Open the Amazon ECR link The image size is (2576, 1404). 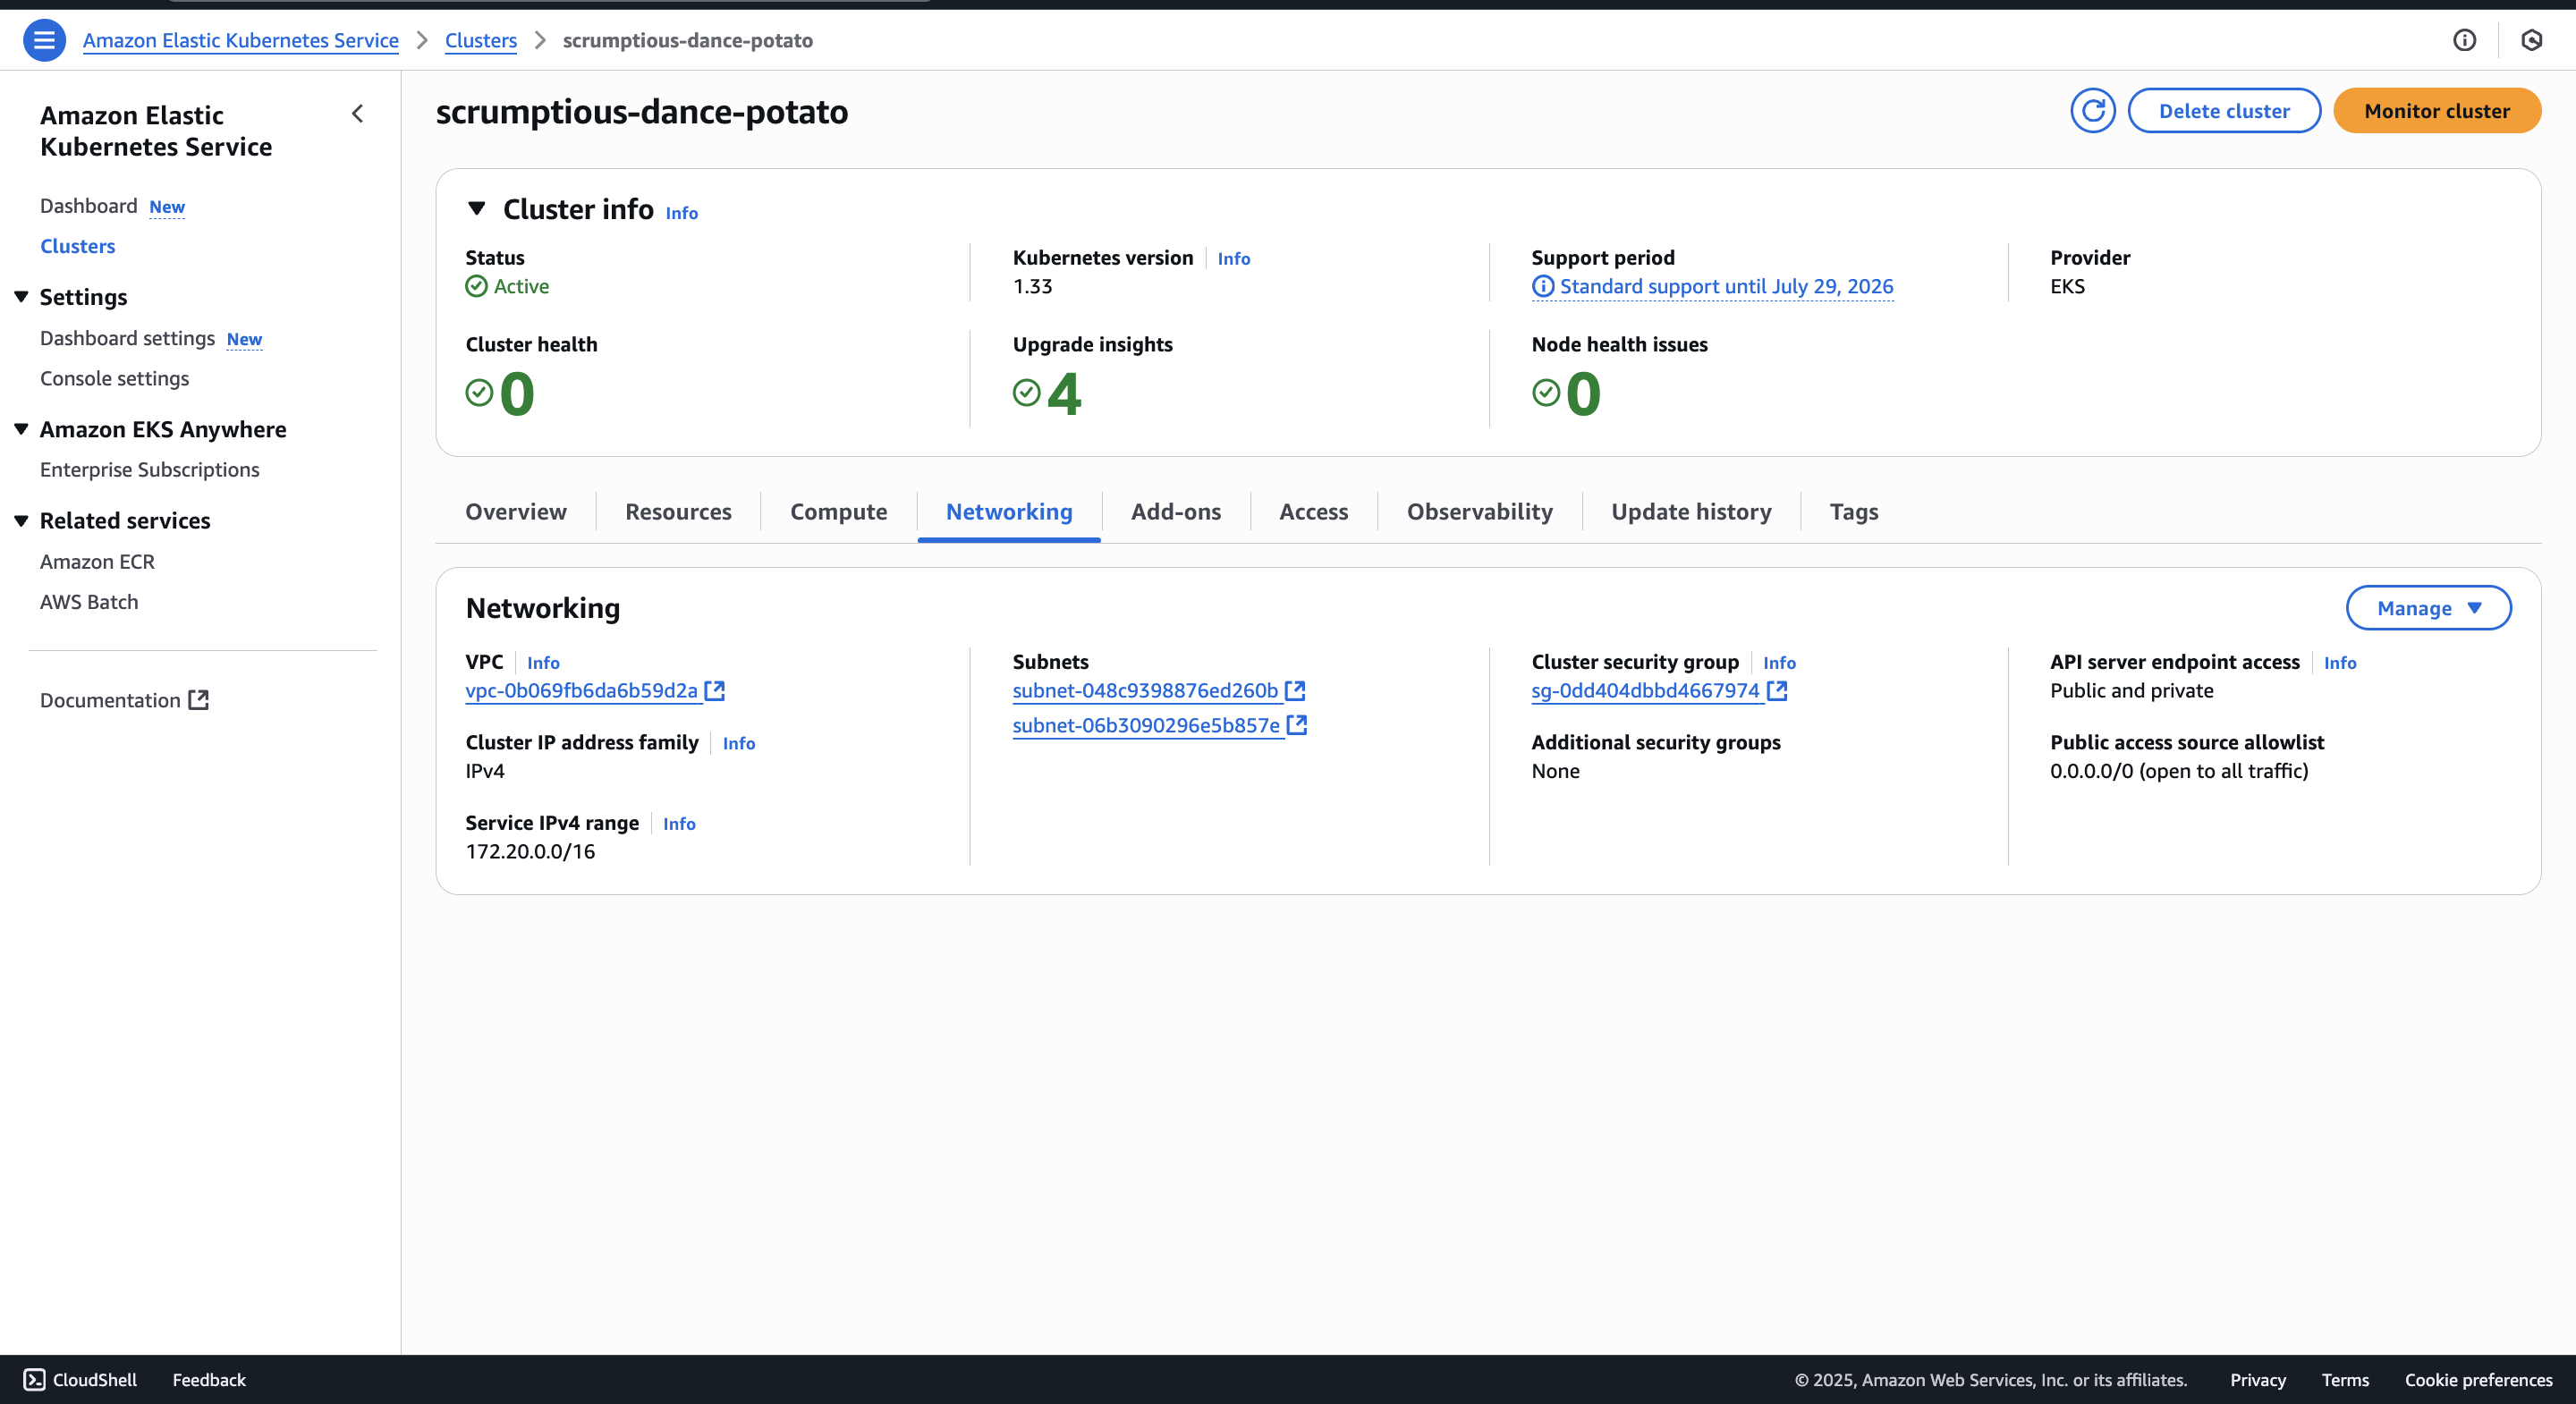97,561
